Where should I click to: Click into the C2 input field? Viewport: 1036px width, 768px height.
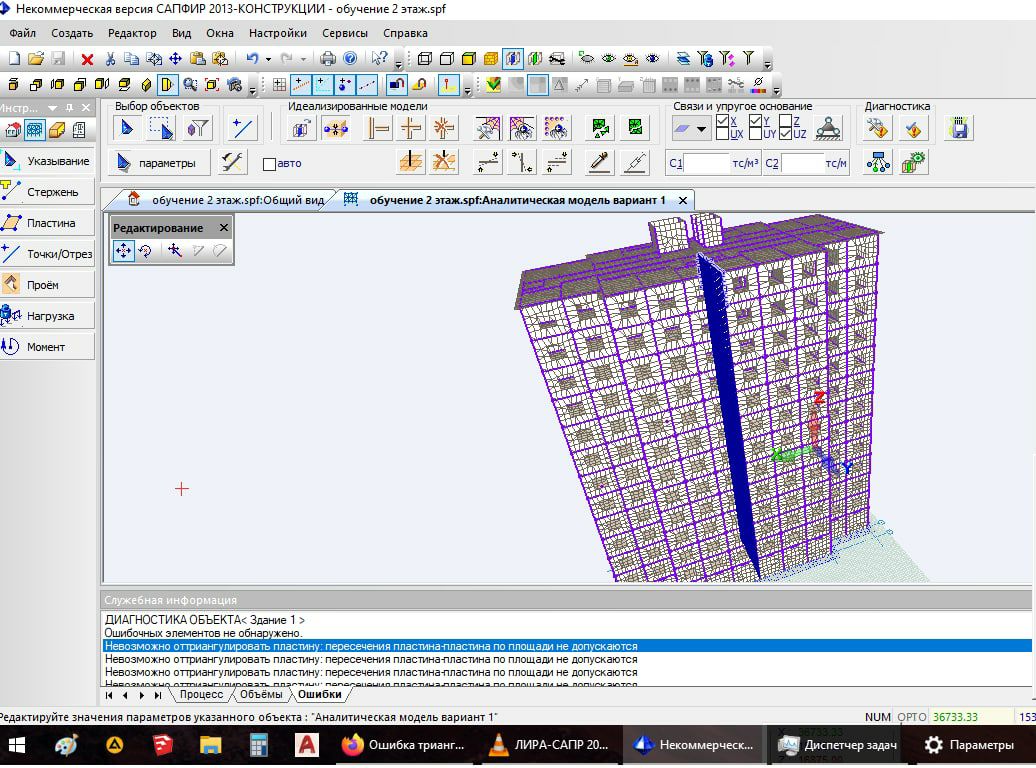pos(802,163)
